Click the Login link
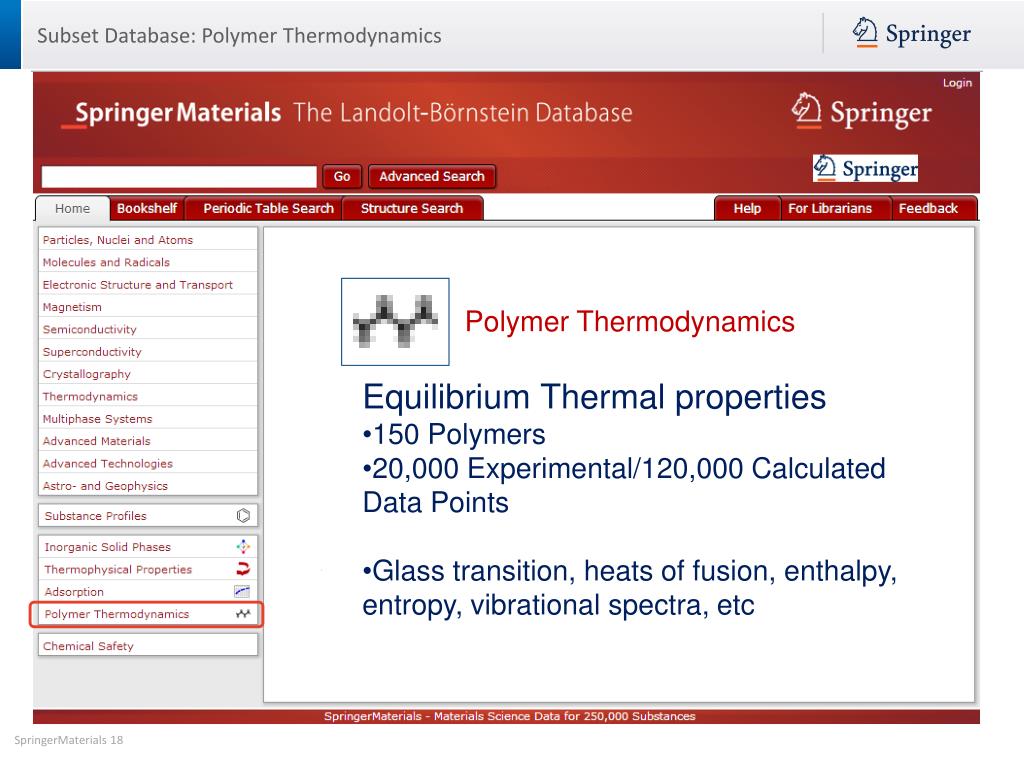 pyautogui.click(x=957, y=83)
